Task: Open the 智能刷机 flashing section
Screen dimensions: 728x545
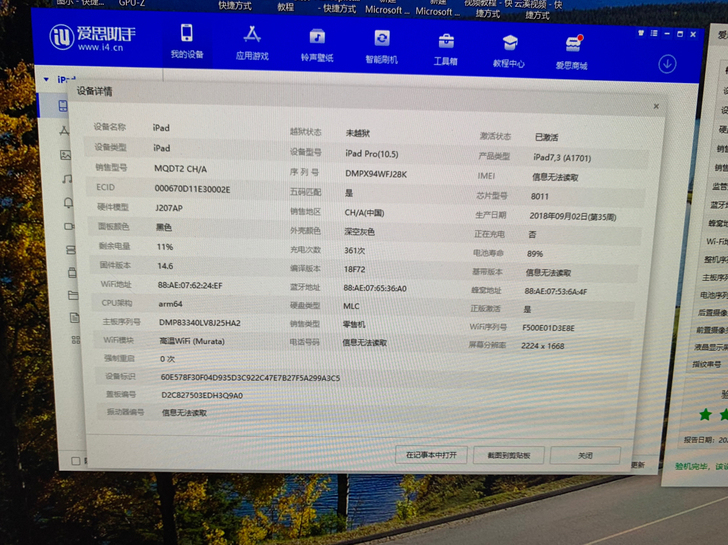Action: pos(382,47)
